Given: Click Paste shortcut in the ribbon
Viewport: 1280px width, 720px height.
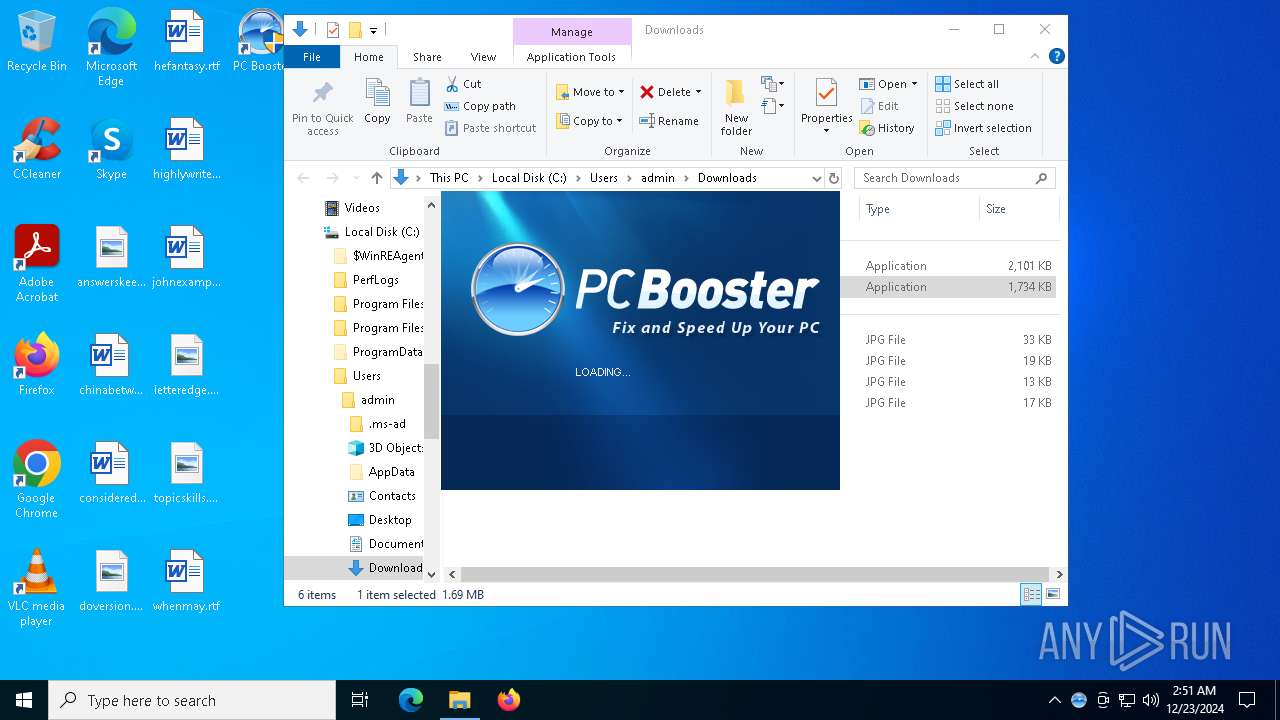Looking at the screenshot, I should click(x=490, y=128).
